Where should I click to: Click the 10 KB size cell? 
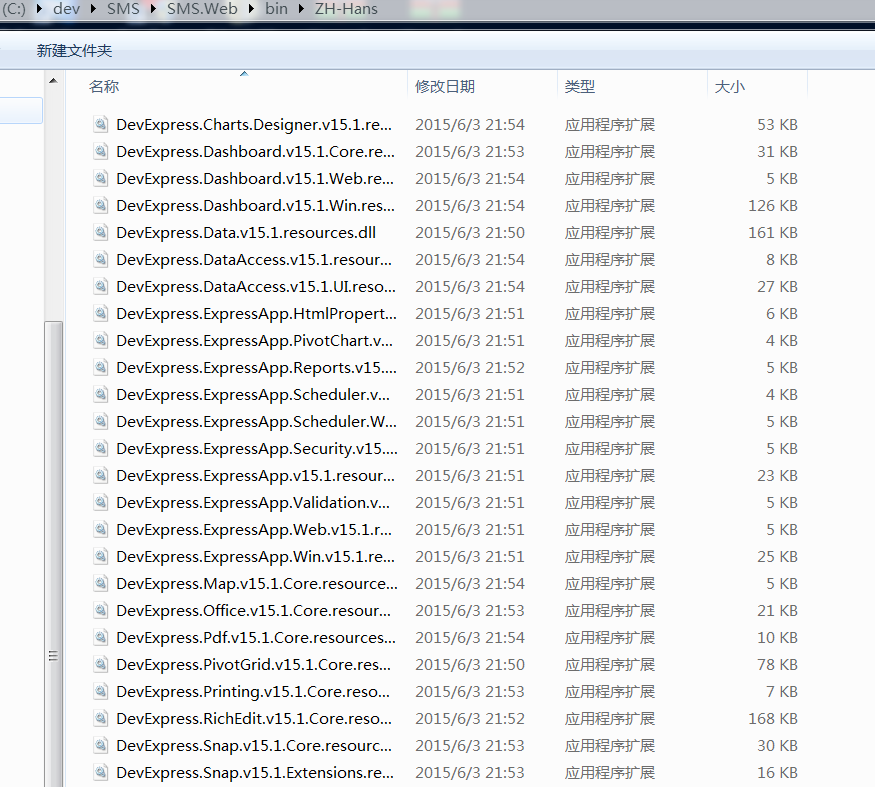777,637
